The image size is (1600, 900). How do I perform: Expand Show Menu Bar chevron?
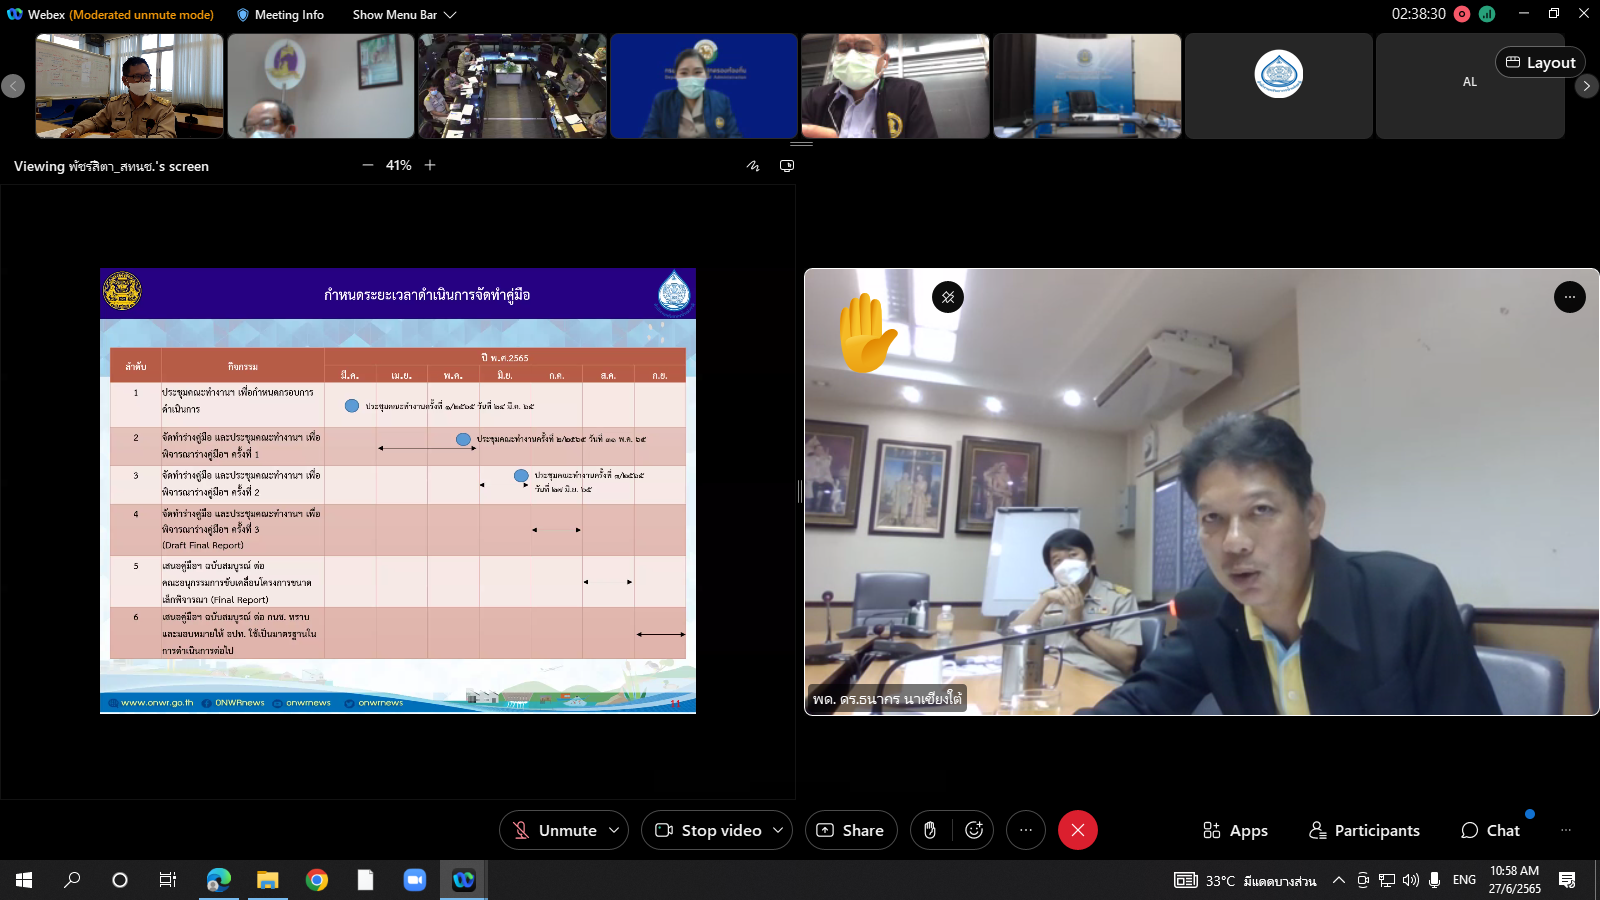(450, 15)
